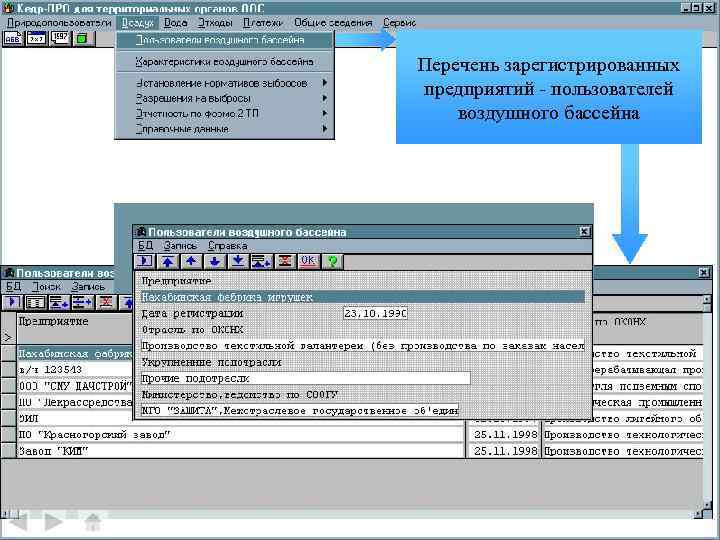The image size is (720, 540).
Task: Select 'Пользователи воздушного бассейна' menu entry
Action: [x=224, y=40]
